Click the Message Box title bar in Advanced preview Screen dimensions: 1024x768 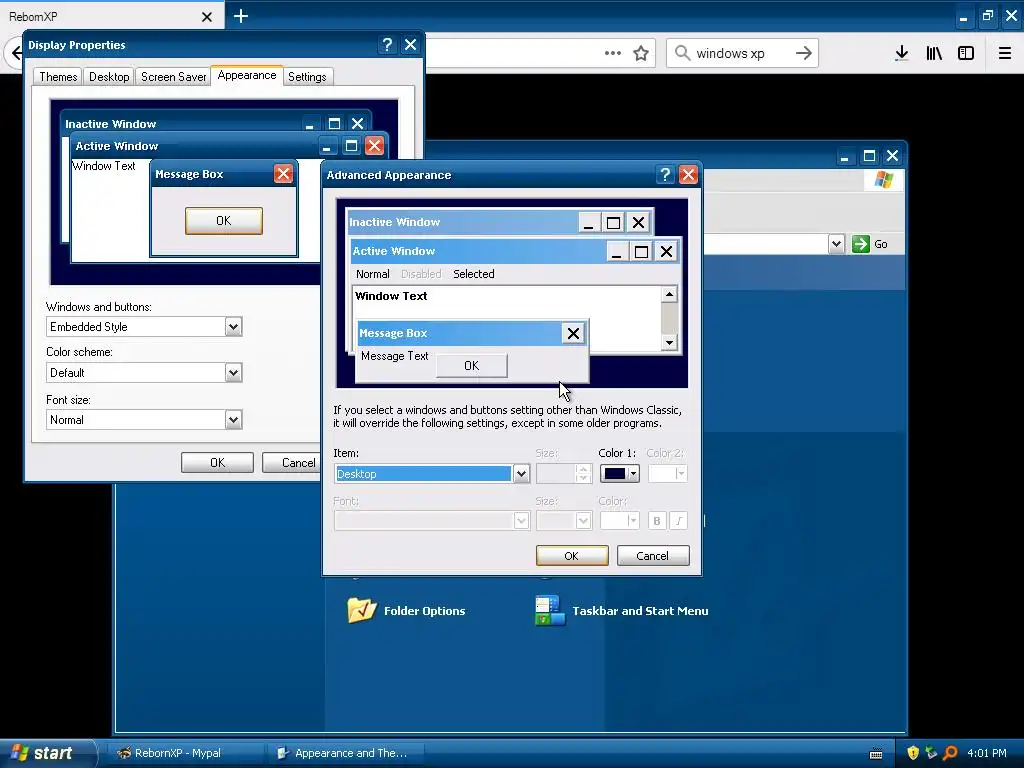(x=472, y=333)
